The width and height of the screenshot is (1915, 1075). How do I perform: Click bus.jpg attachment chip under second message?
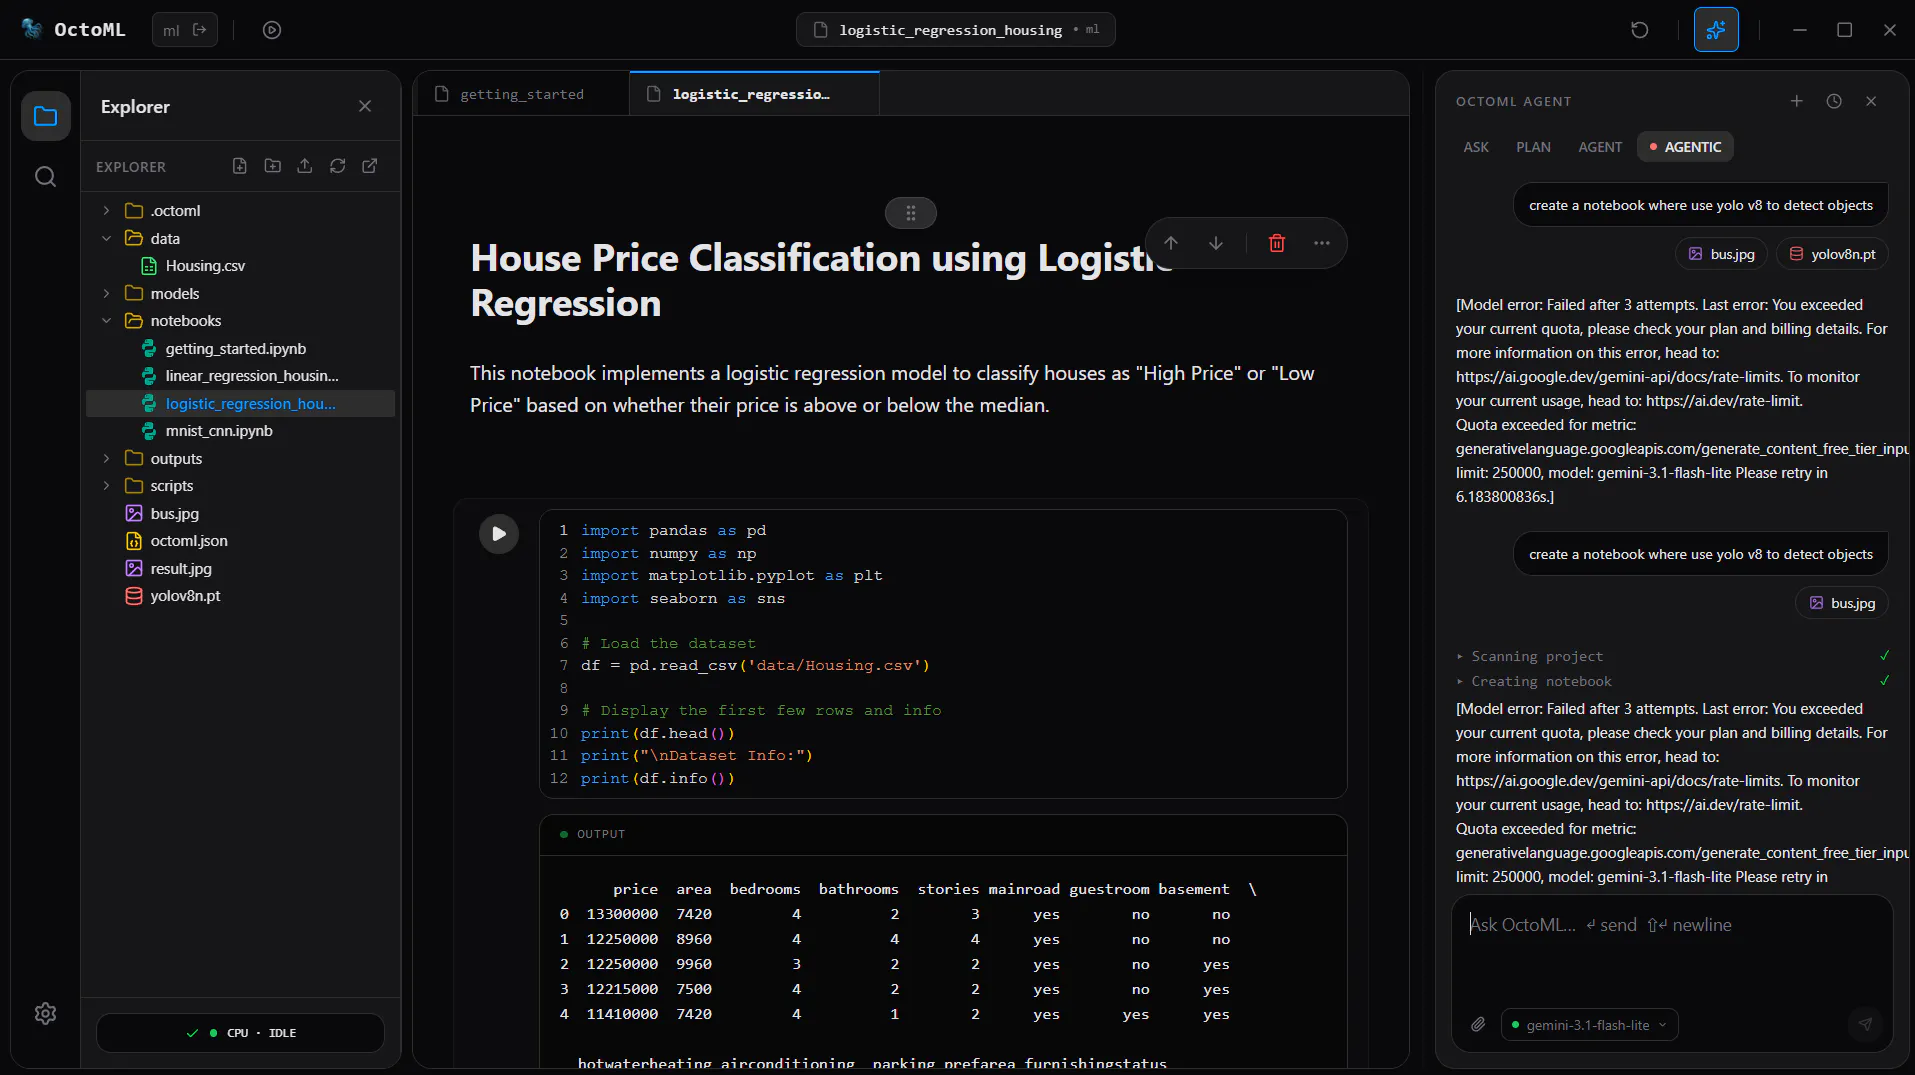pyautogui.click(x=1842, y=603)
